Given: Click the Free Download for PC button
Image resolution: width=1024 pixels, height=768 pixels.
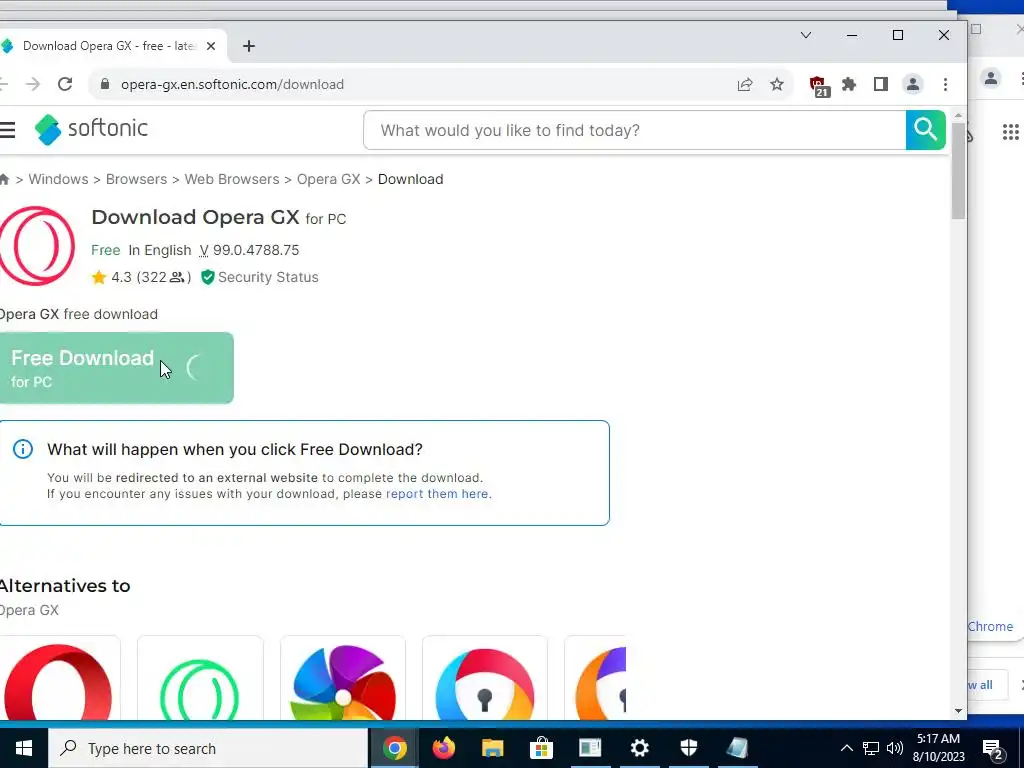Looking at the screenshot, I should [116, 368].
